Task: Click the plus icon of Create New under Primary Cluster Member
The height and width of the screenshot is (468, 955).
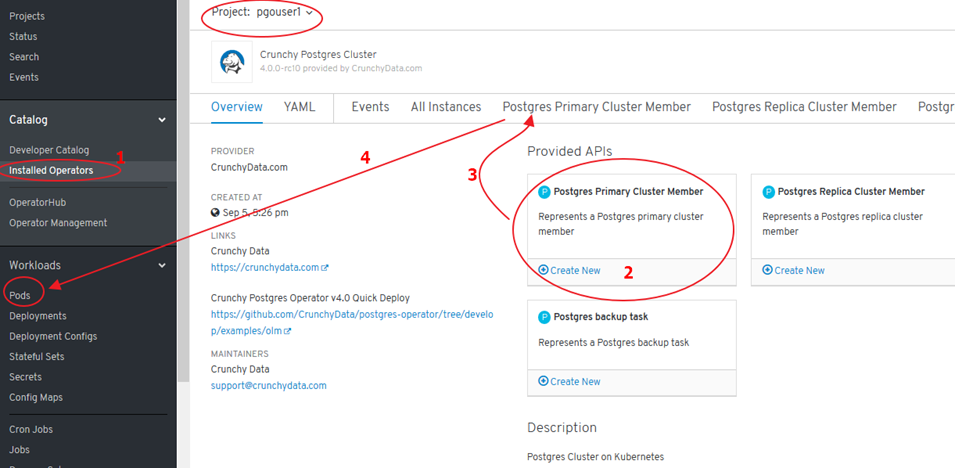Action: coord(543,270)
